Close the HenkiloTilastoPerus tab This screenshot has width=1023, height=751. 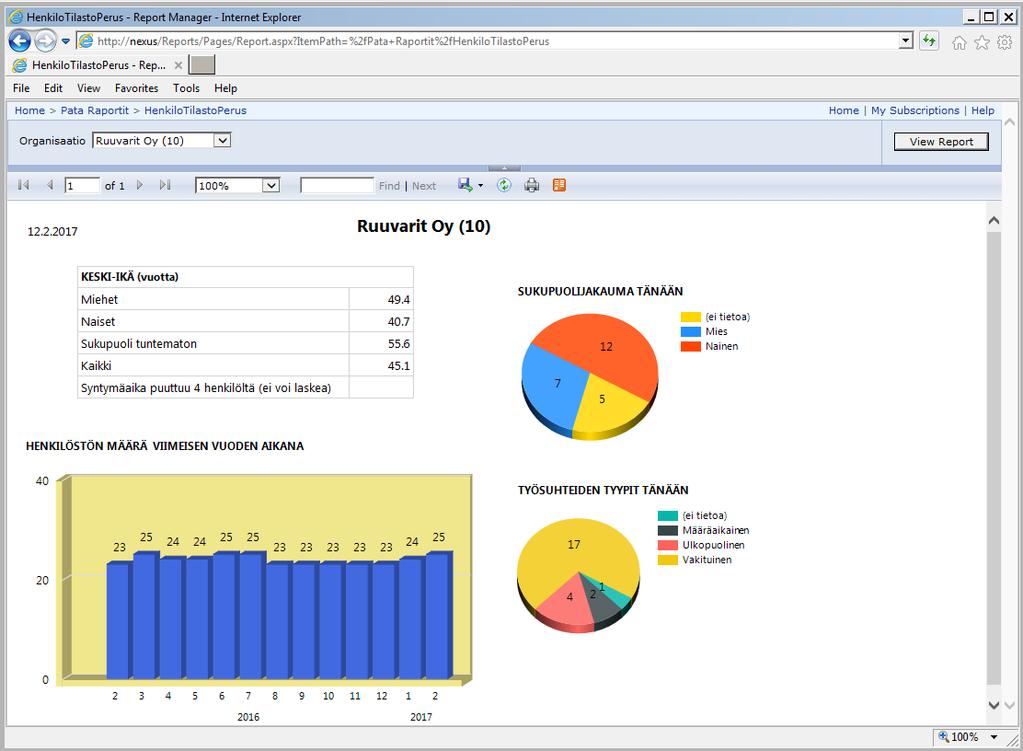(x=178, y=65)
